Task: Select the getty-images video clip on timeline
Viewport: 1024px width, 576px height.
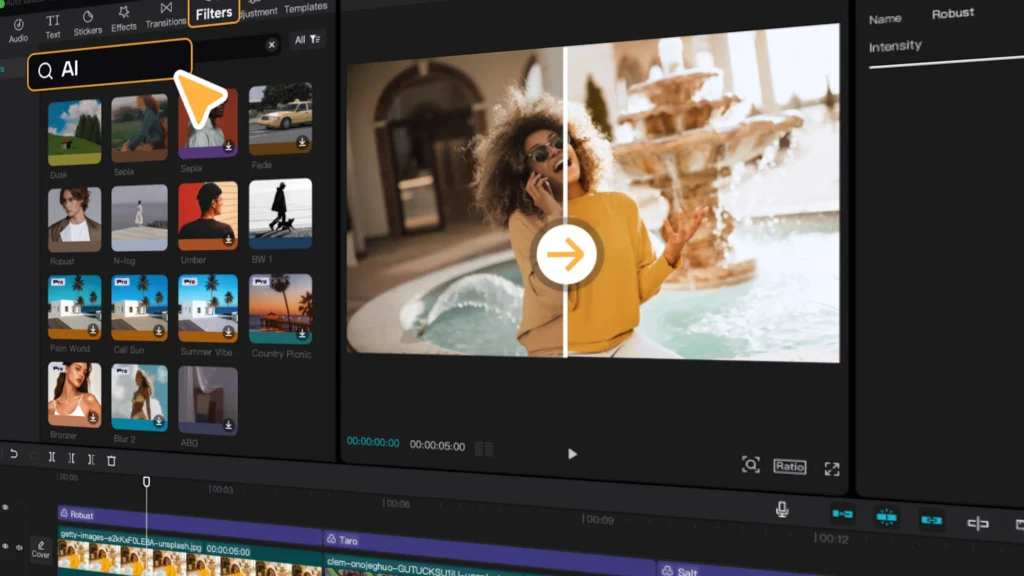Action: coord(189,553)
